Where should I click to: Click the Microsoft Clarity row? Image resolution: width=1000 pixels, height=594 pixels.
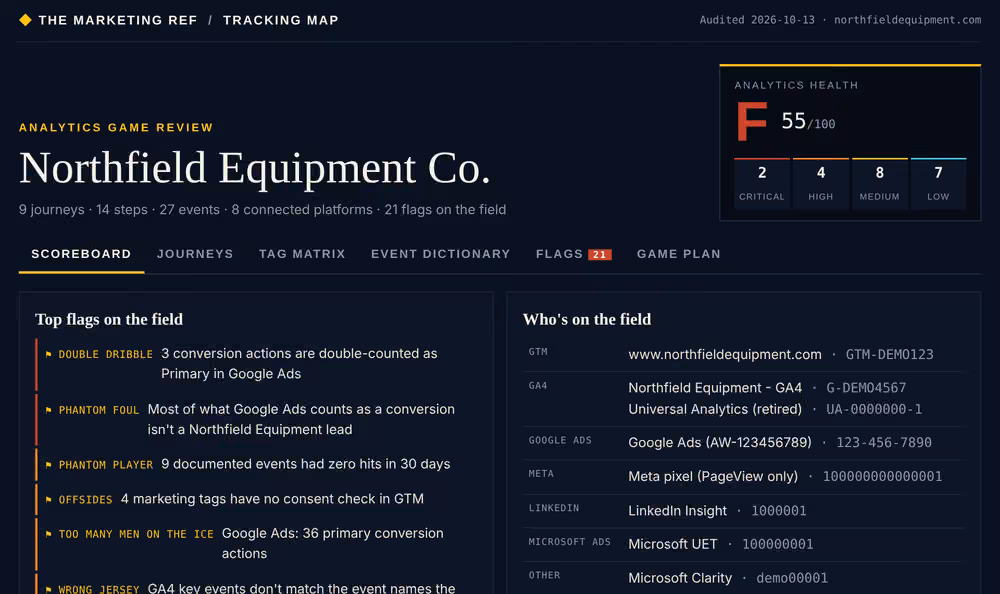(x=743, y=578)
